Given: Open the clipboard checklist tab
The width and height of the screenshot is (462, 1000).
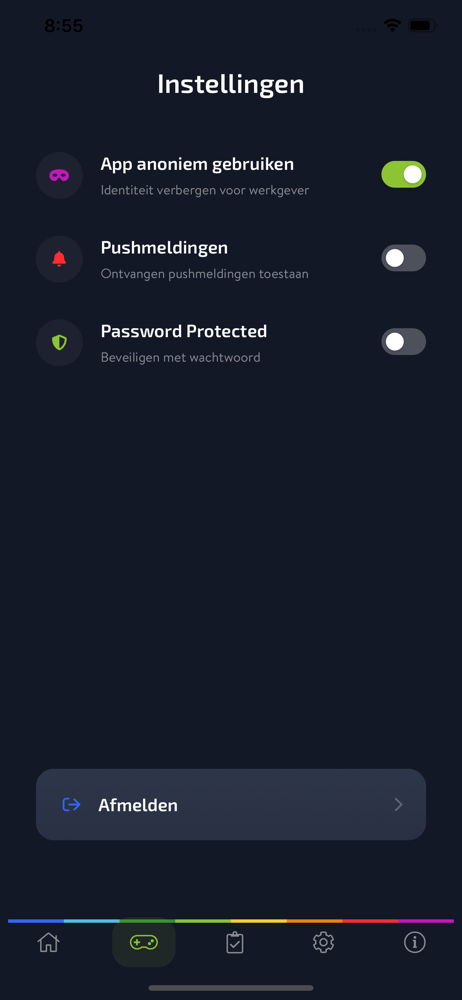Looking at the screenshot, I should (235, 943).
